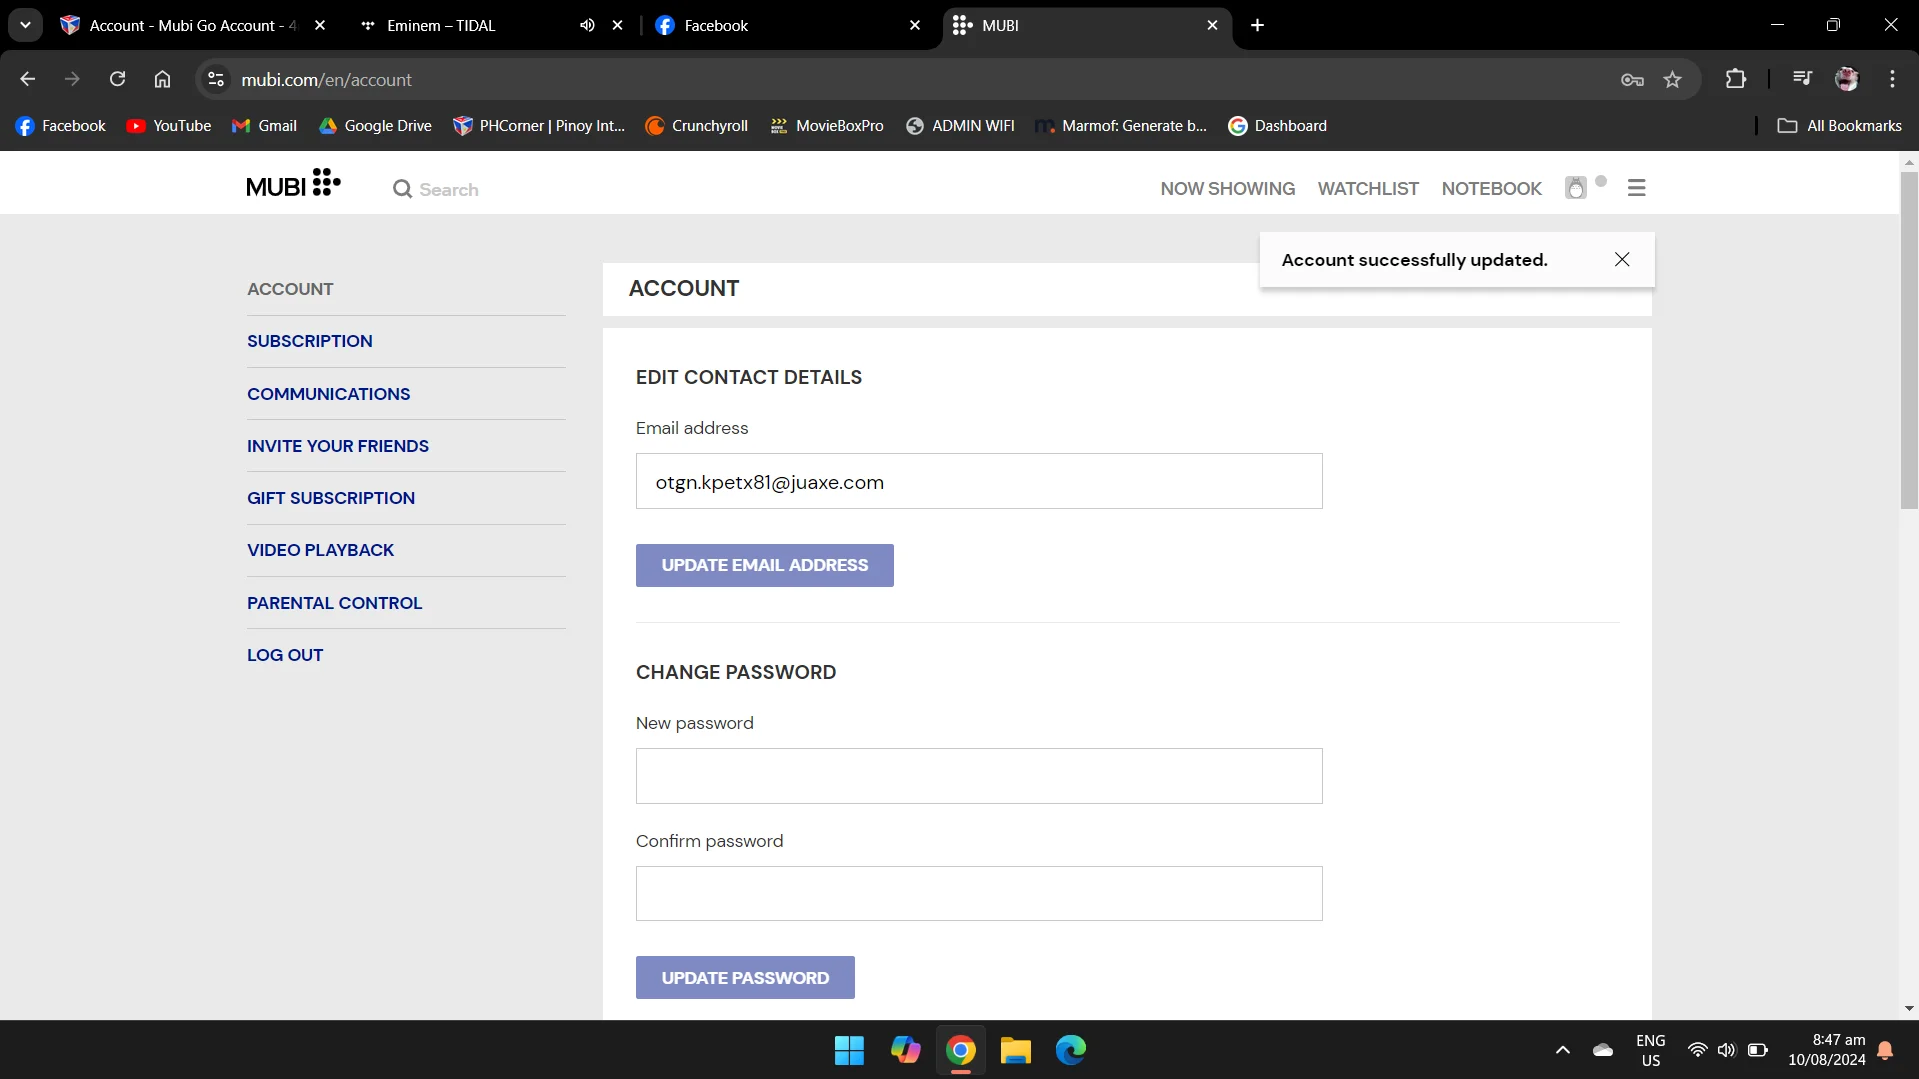Open GIFT SUBSCRIPTION
Screen dimensions: 1919x1079
click(331, 498)
